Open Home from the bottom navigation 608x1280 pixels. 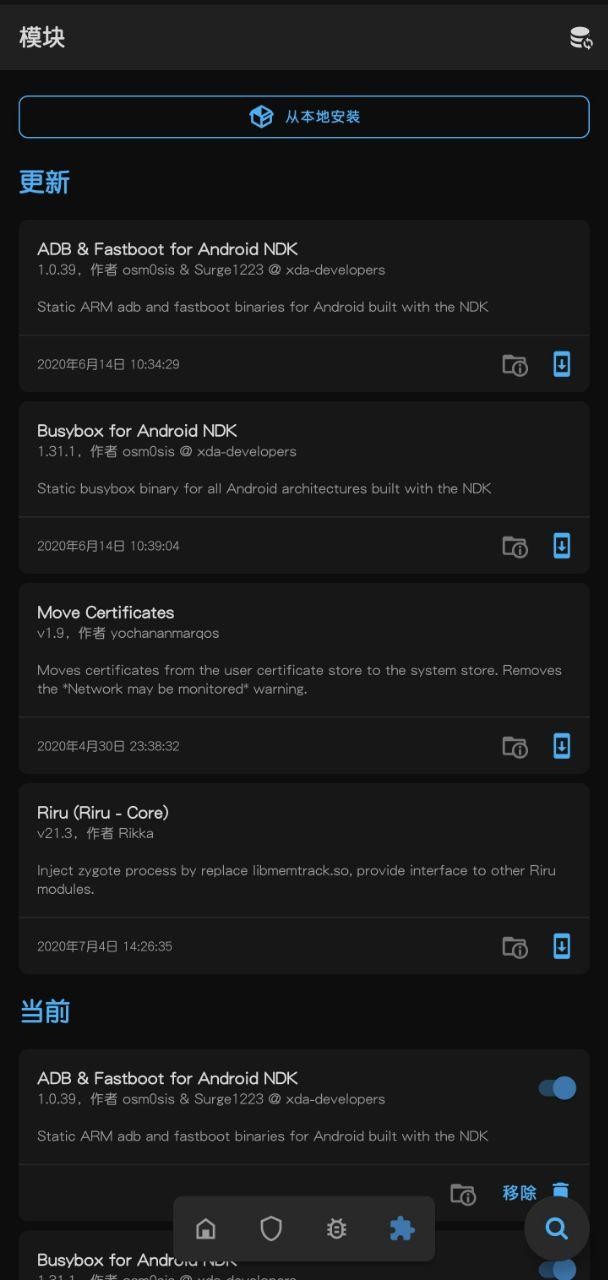(x=206, y=1228)
